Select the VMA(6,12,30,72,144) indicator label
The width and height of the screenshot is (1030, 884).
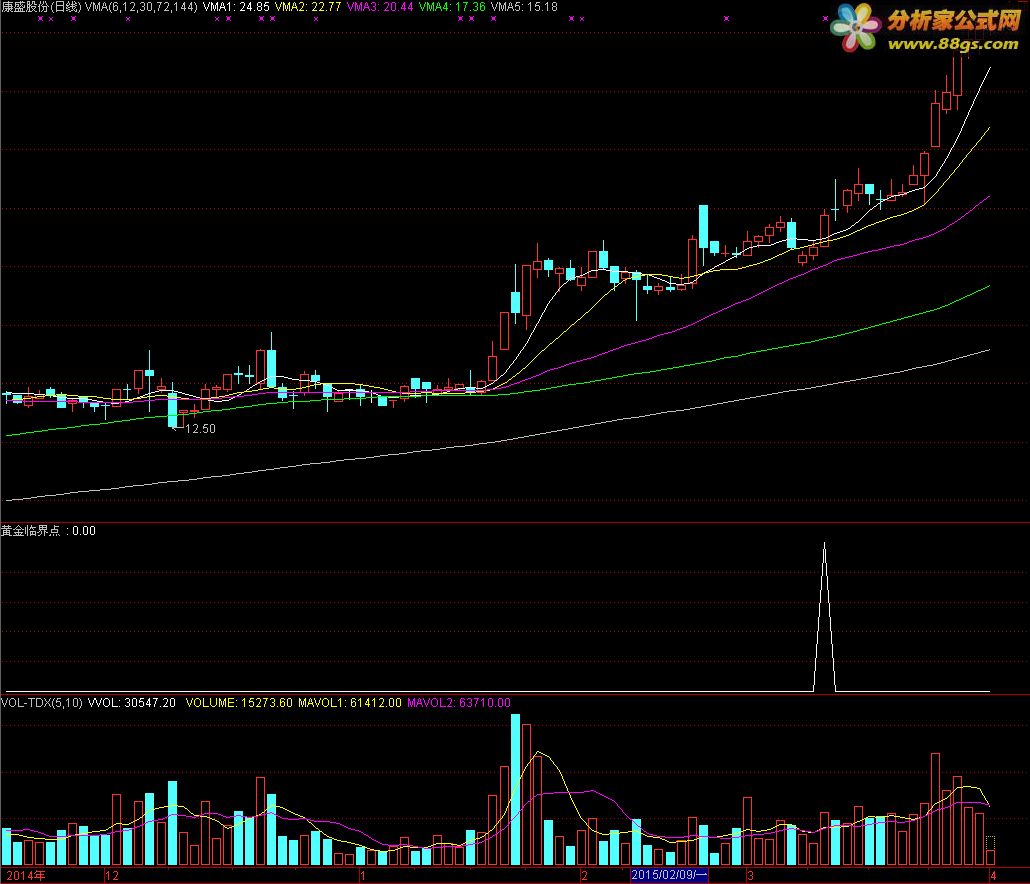pos(141,7)
